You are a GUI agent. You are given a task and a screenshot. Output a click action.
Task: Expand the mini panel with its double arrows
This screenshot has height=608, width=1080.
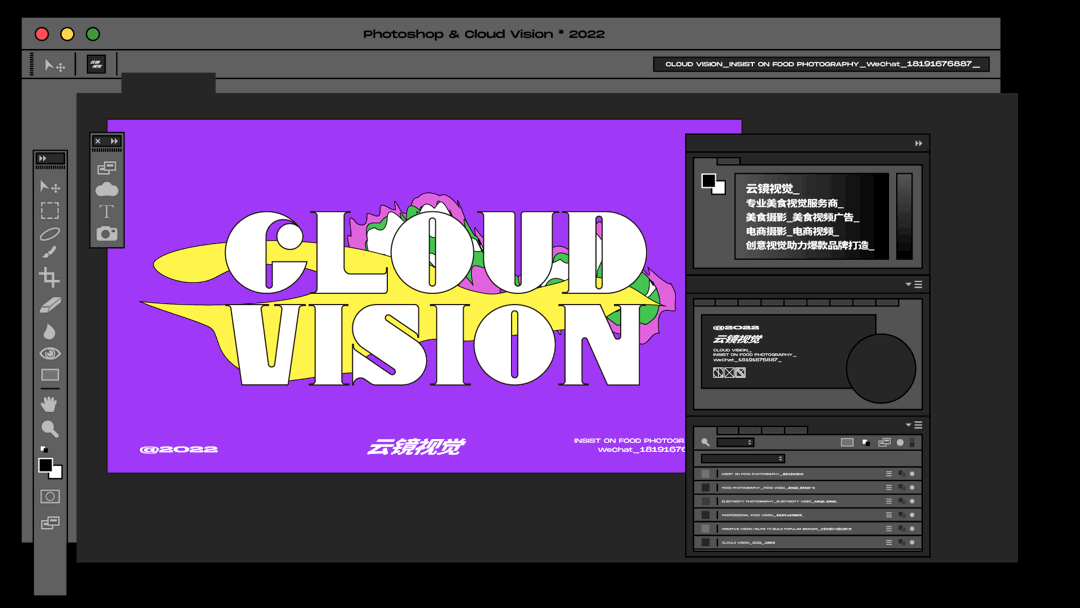(x=114, y=141)
